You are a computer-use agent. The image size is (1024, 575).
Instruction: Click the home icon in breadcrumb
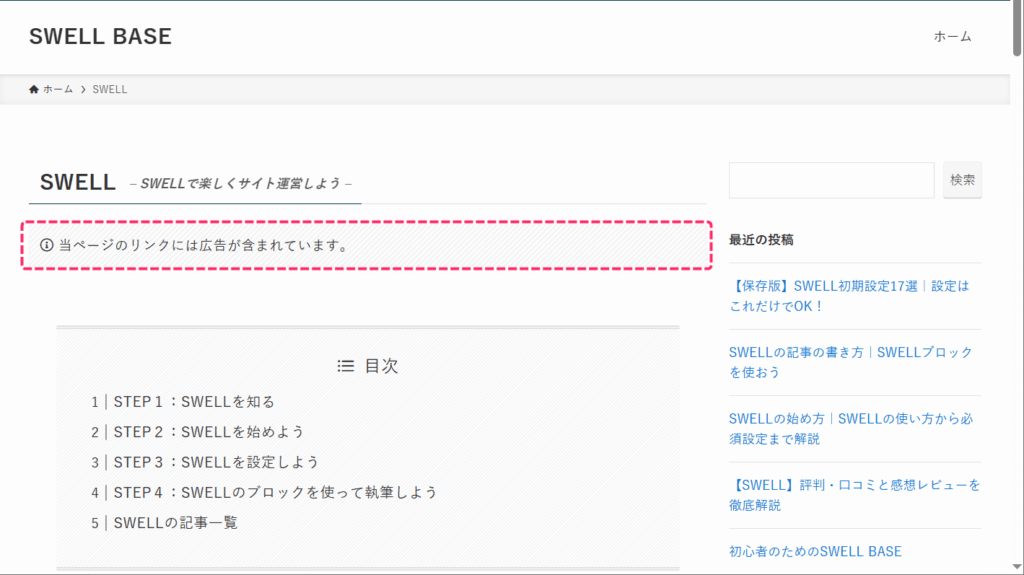pyautogui.click(x=34, y=90)
